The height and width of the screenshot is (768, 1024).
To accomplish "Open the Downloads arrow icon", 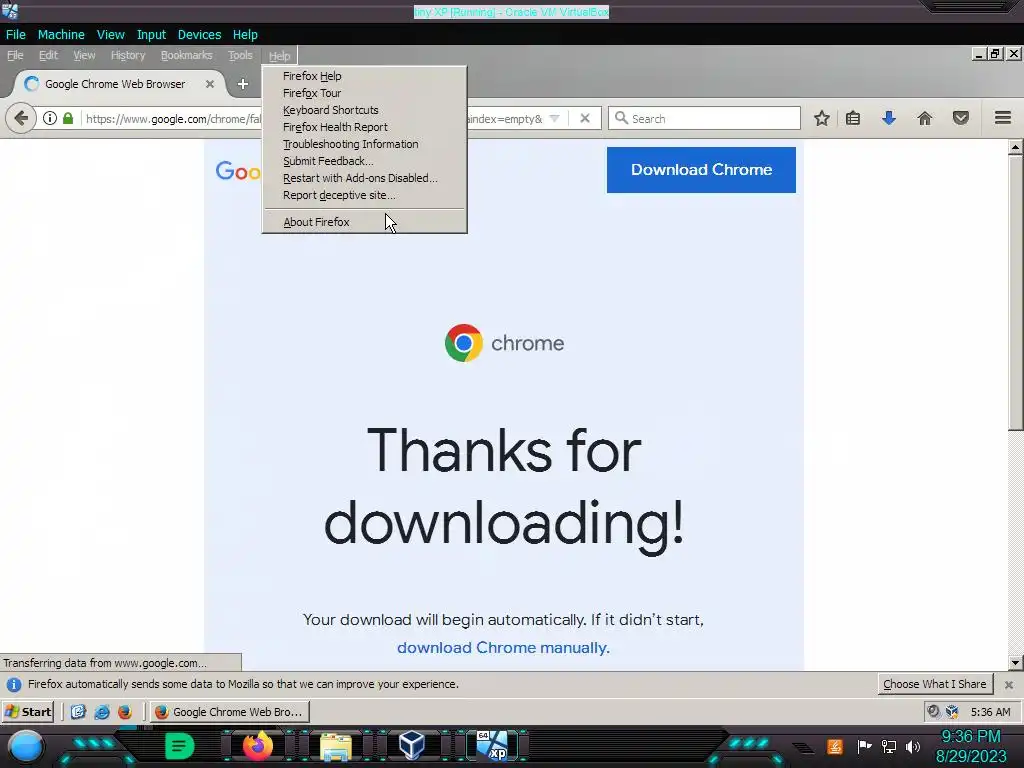I will (889, 118).
